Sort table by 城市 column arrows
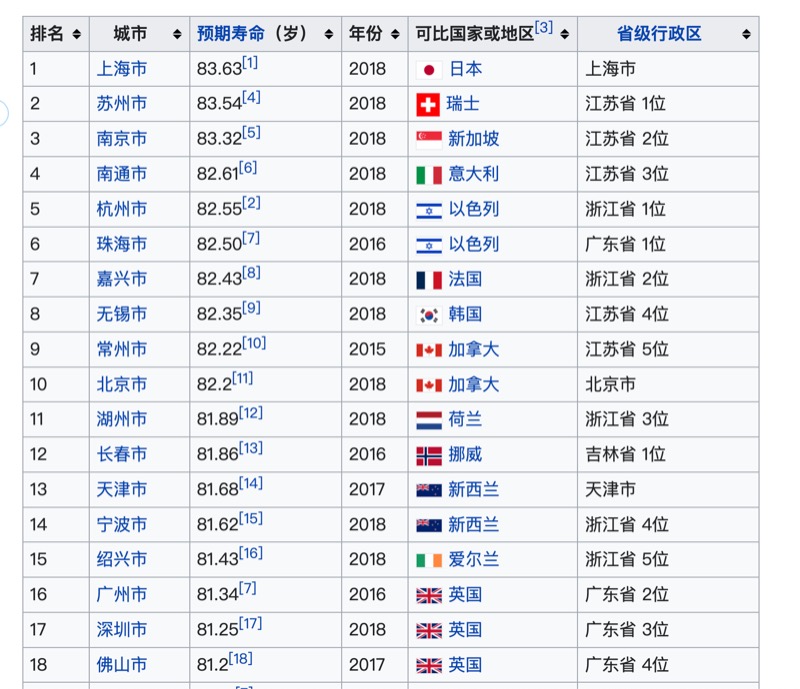 click(x=177, y=34)
